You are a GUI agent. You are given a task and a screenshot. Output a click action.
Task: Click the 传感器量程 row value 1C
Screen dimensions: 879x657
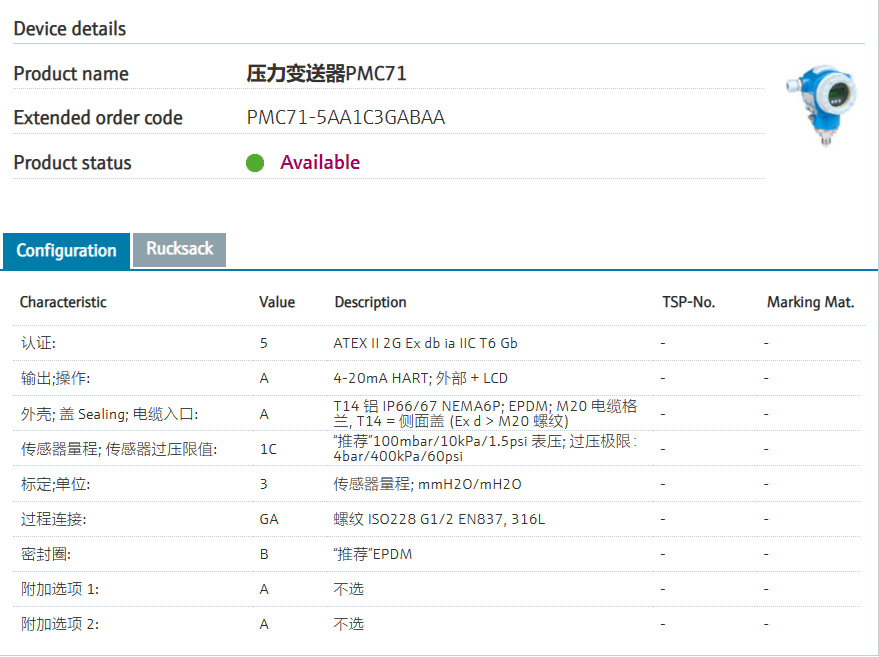pyautogui.click(x=268, y=449)
